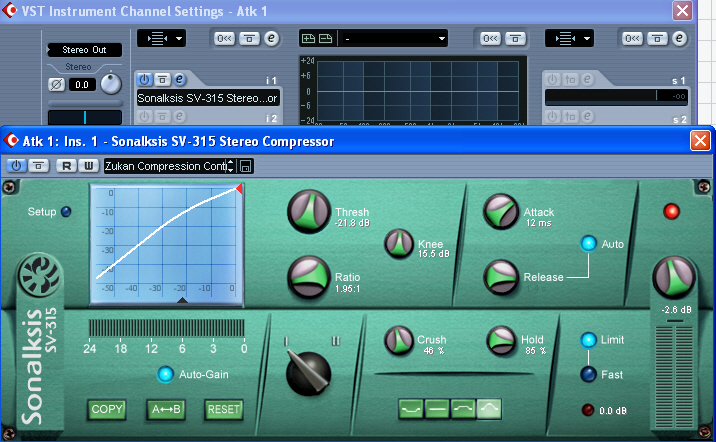Click the Thresh knob

pos(309,212)
